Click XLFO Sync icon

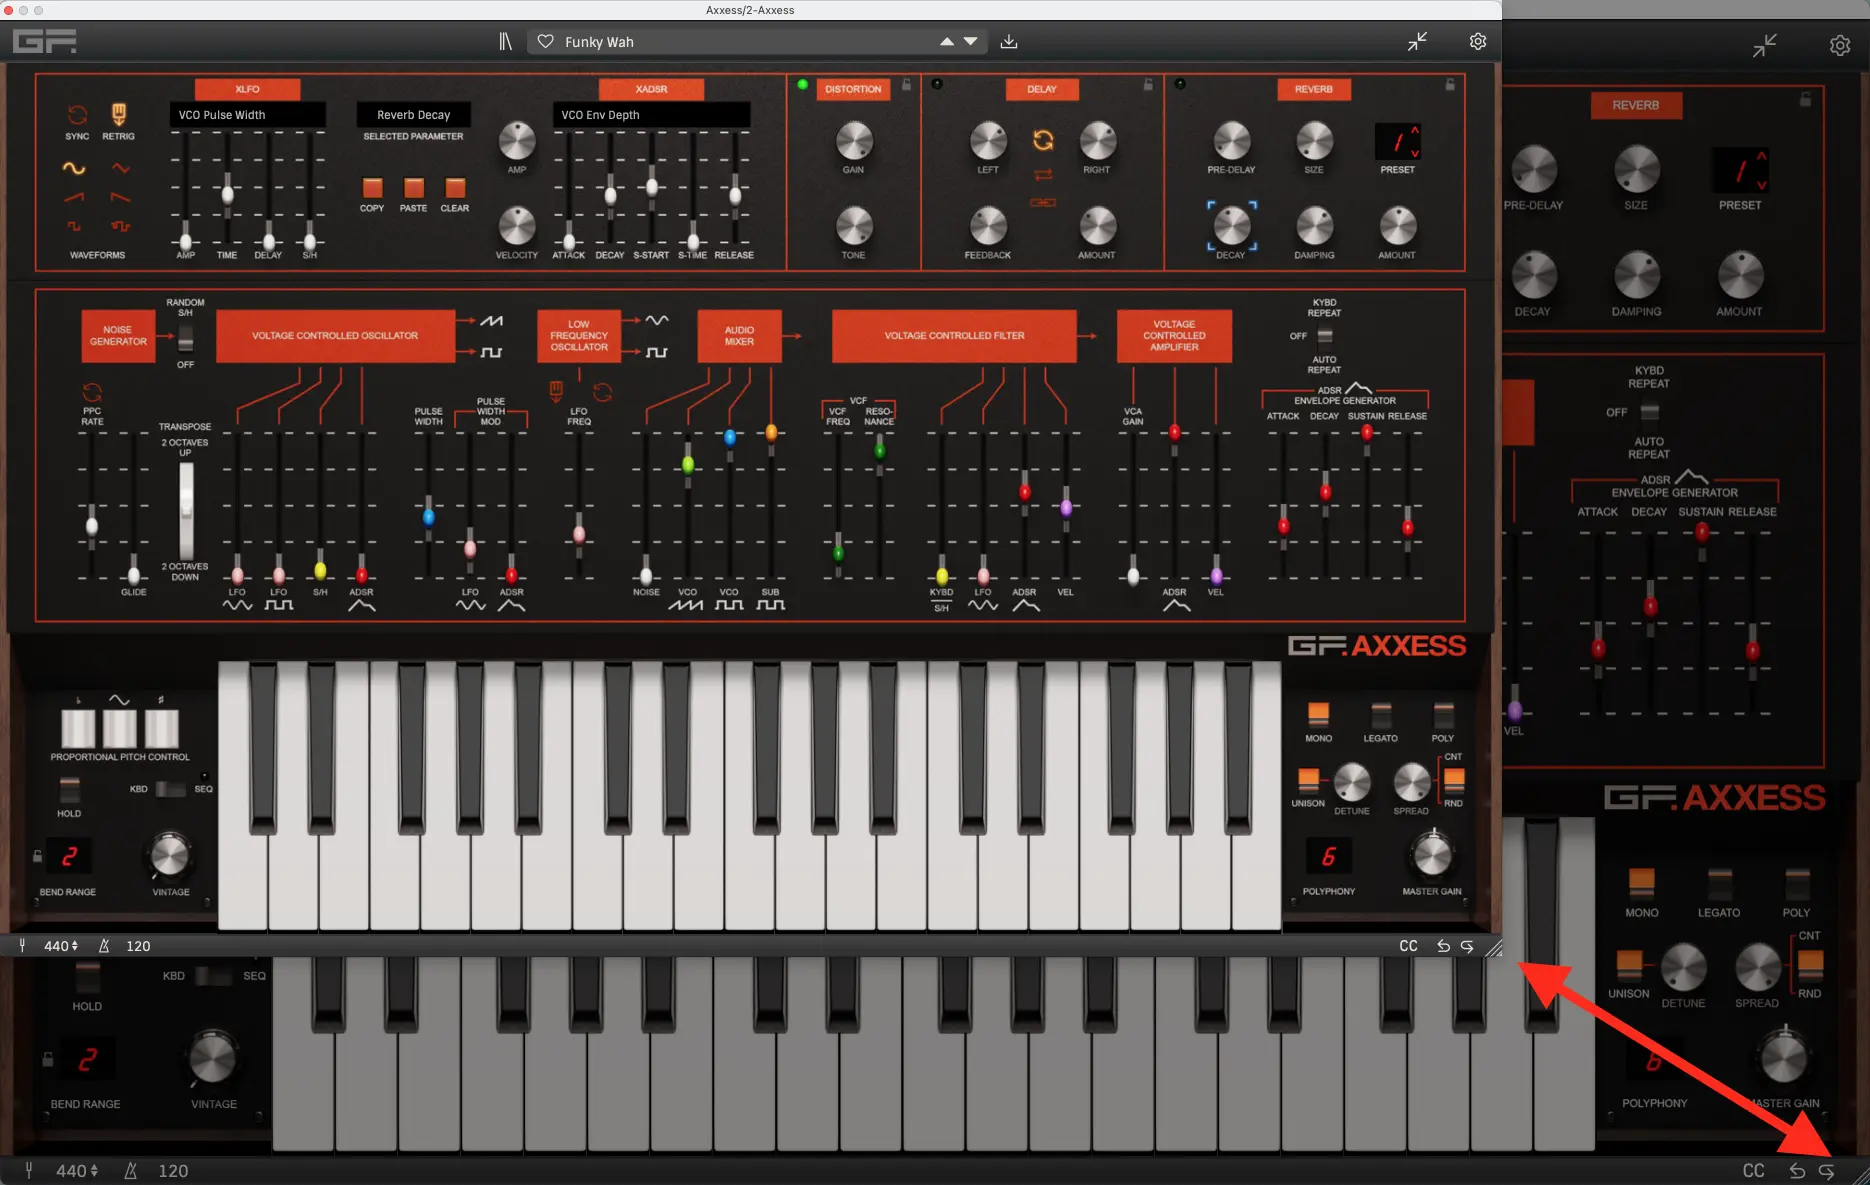click(x=77, y=114)
